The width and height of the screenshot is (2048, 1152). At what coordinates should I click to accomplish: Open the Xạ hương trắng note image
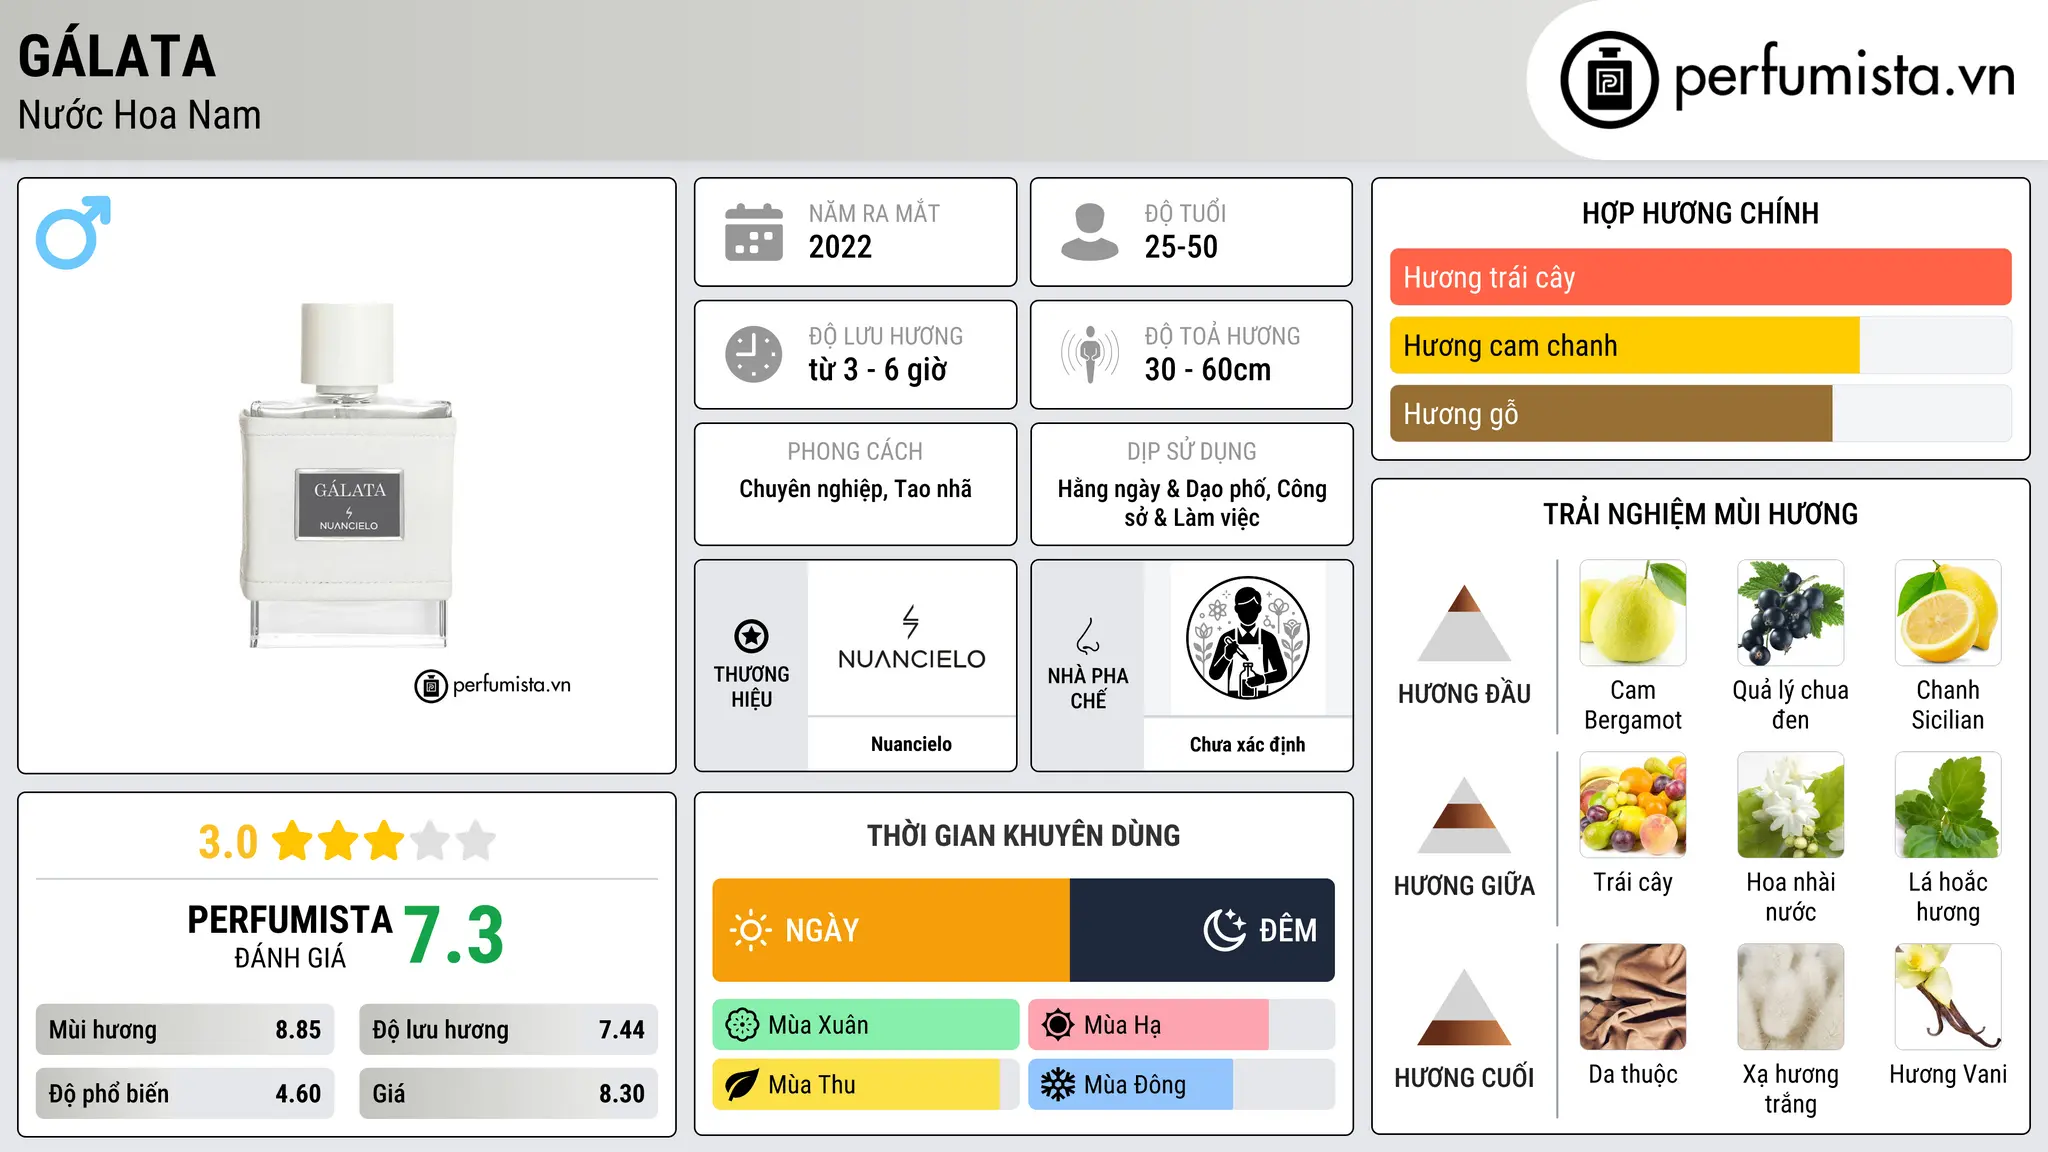pos(1790,997)
